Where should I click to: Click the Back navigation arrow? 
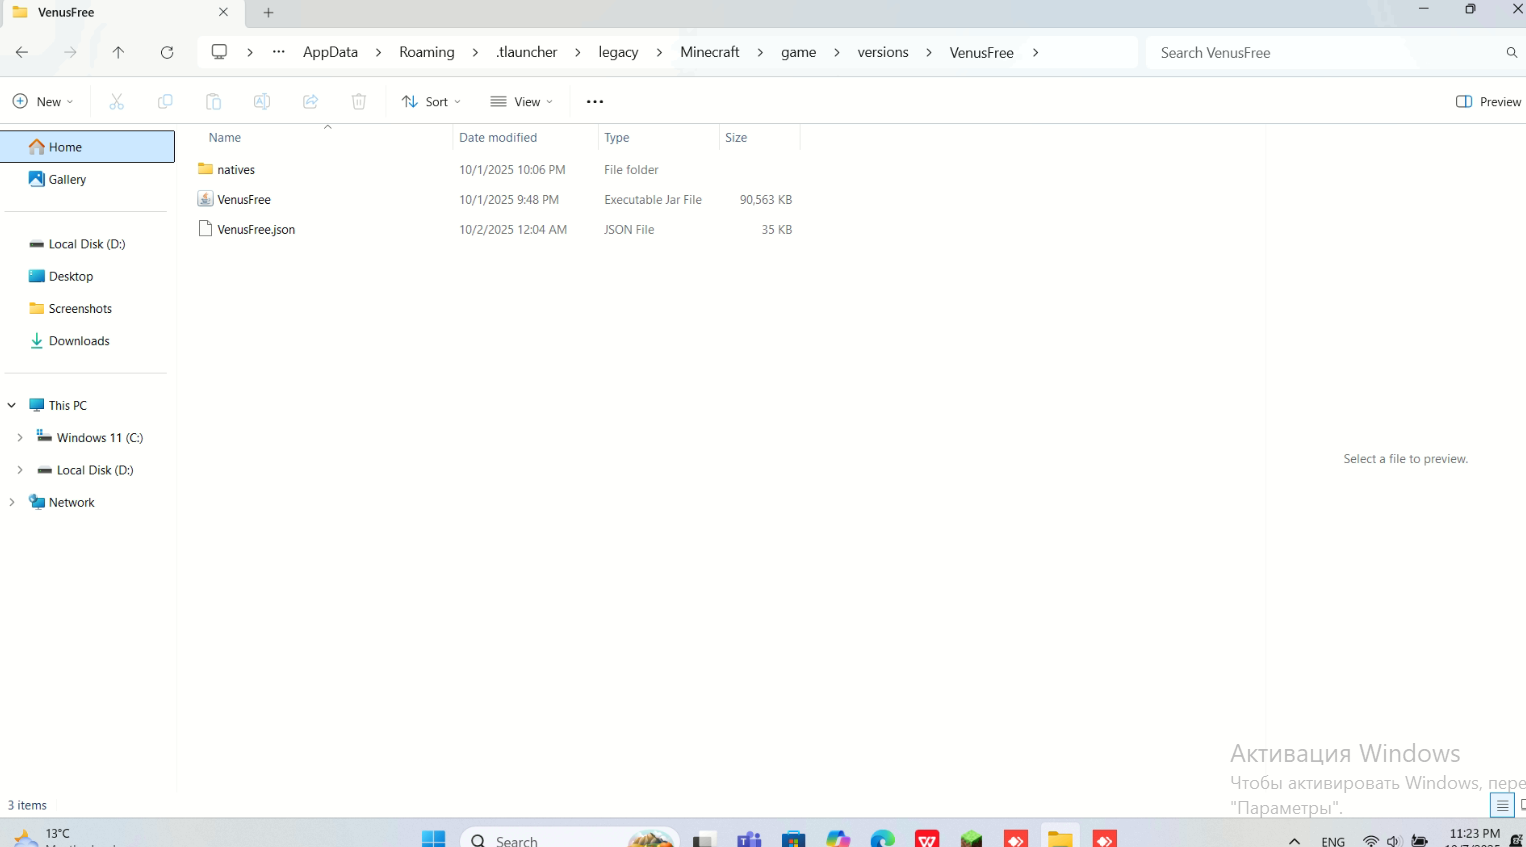[x=22, y=52]
